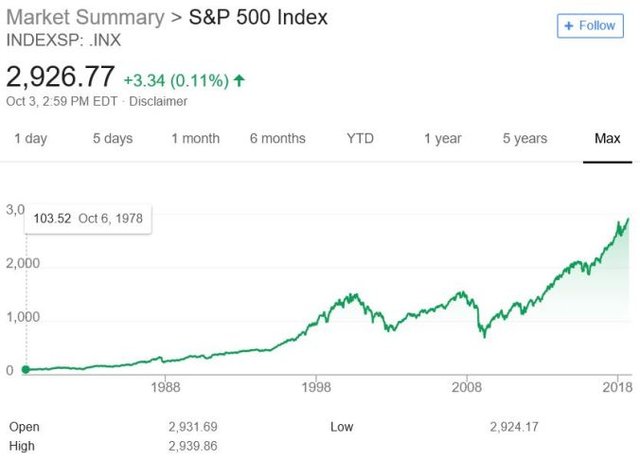
Task: Click the 1998 x-axis label
Action: (317, 387)
